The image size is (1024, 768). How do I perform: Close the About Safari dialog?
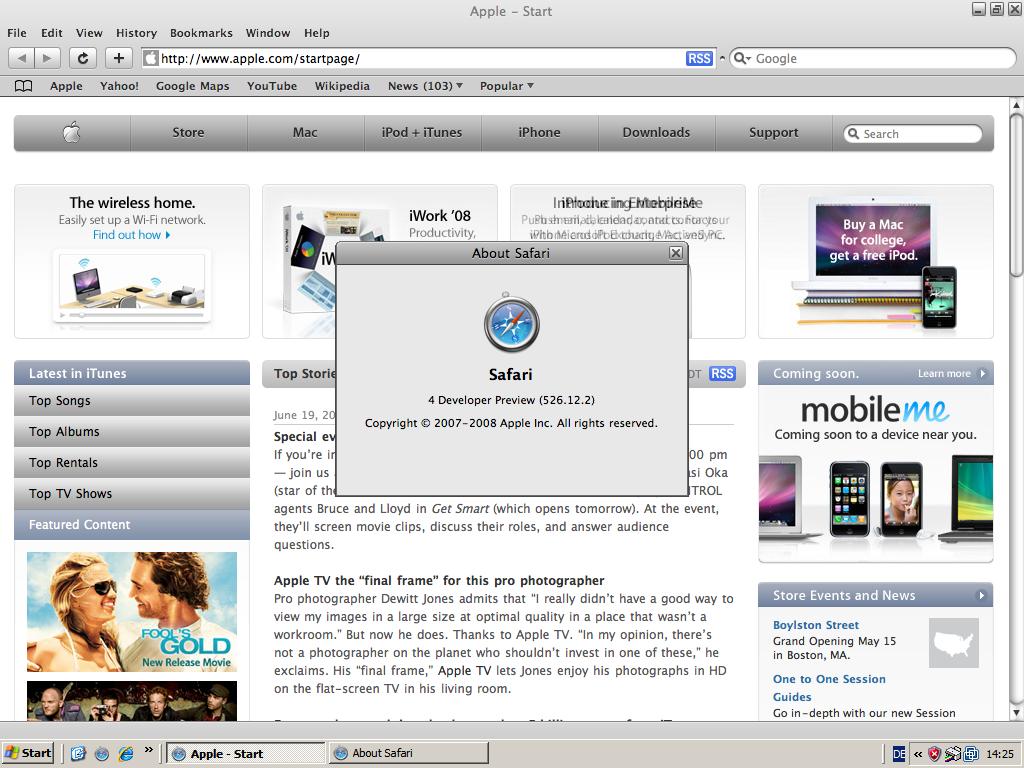coord(676,253)
